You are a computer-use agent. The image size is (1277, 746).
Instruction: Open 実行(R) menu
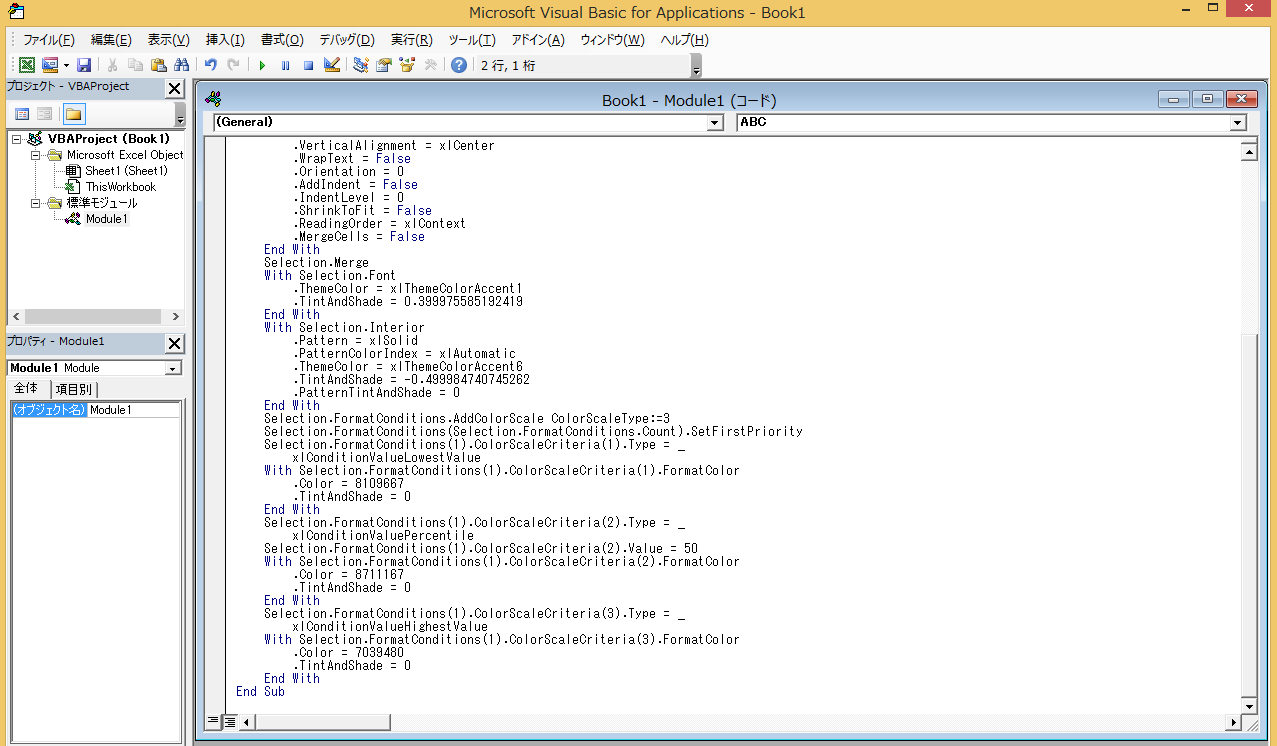[x=411, y=40]
